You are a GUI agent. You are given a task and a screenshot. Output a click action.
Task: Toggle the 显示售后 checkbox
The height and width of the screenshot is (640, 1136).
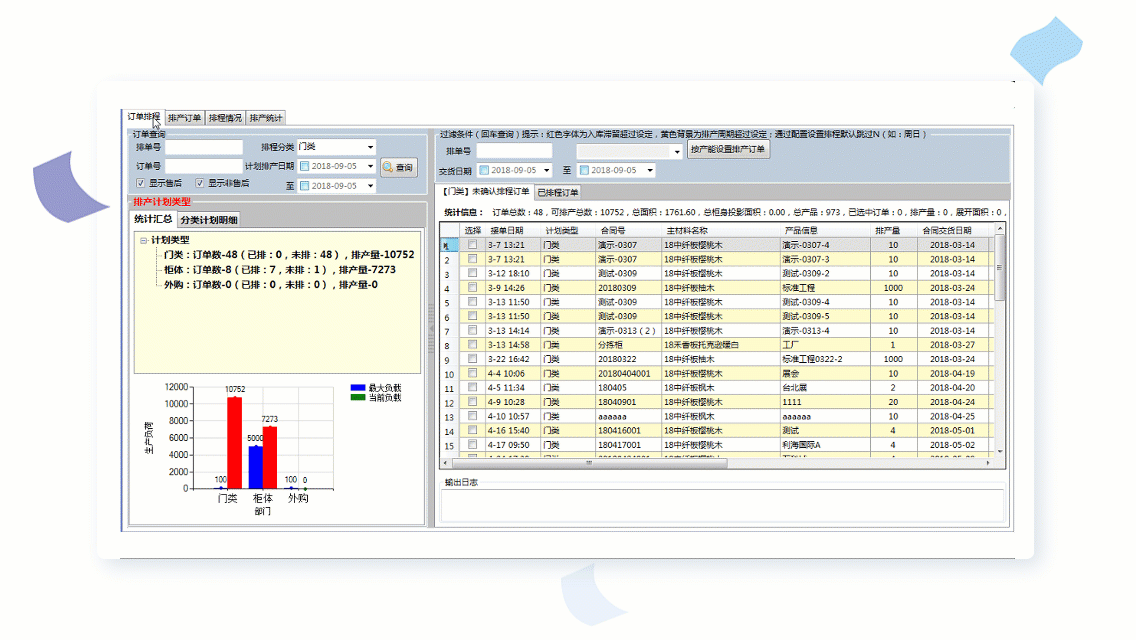[x=140, y=183]
